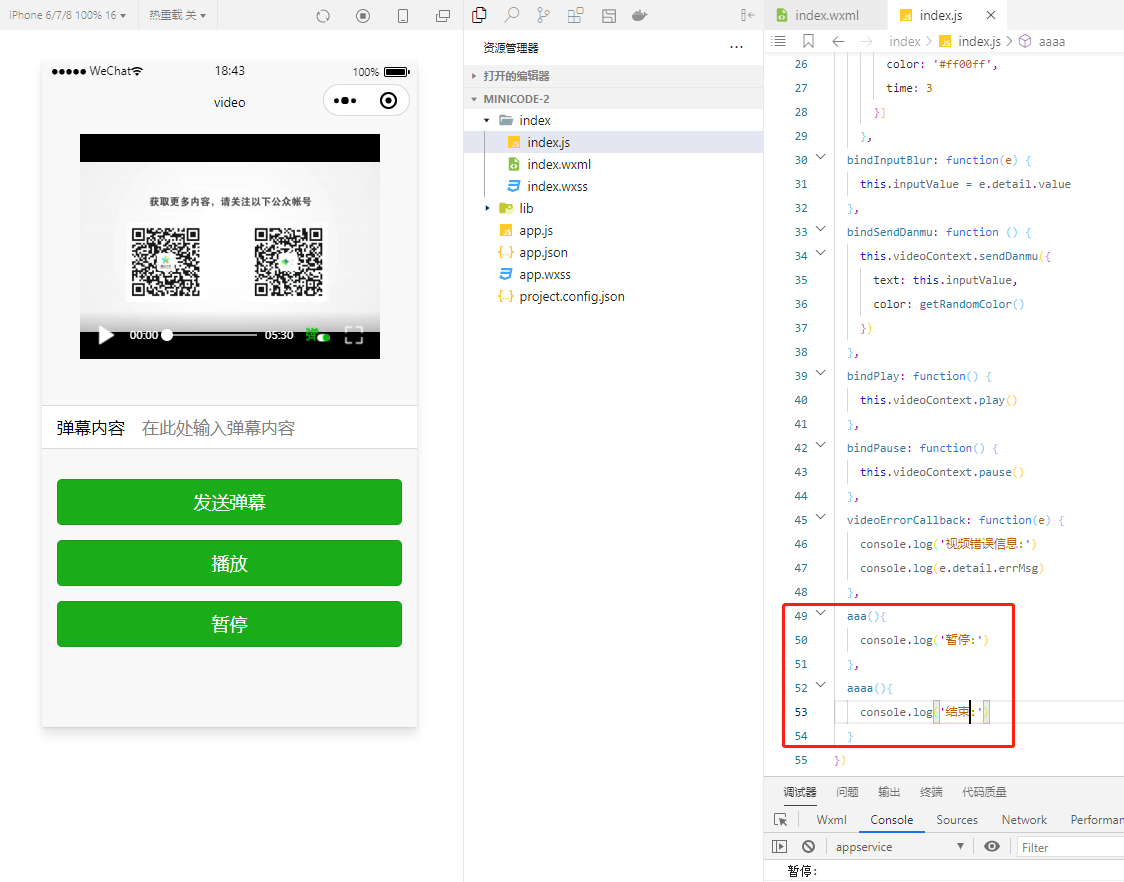Open the extensions blocks icon

click(x=575, y=14)
